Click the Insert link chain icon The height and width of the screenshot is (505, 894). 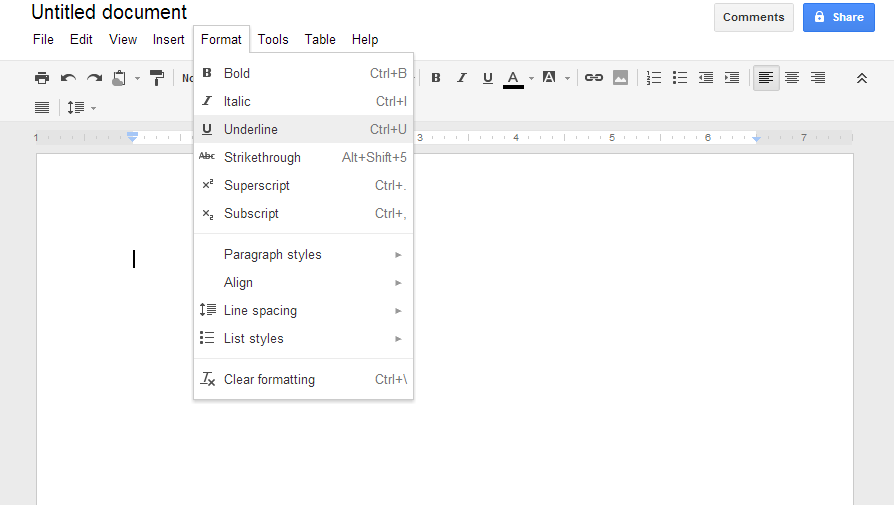pyautogui.click(x=594, y=78)
